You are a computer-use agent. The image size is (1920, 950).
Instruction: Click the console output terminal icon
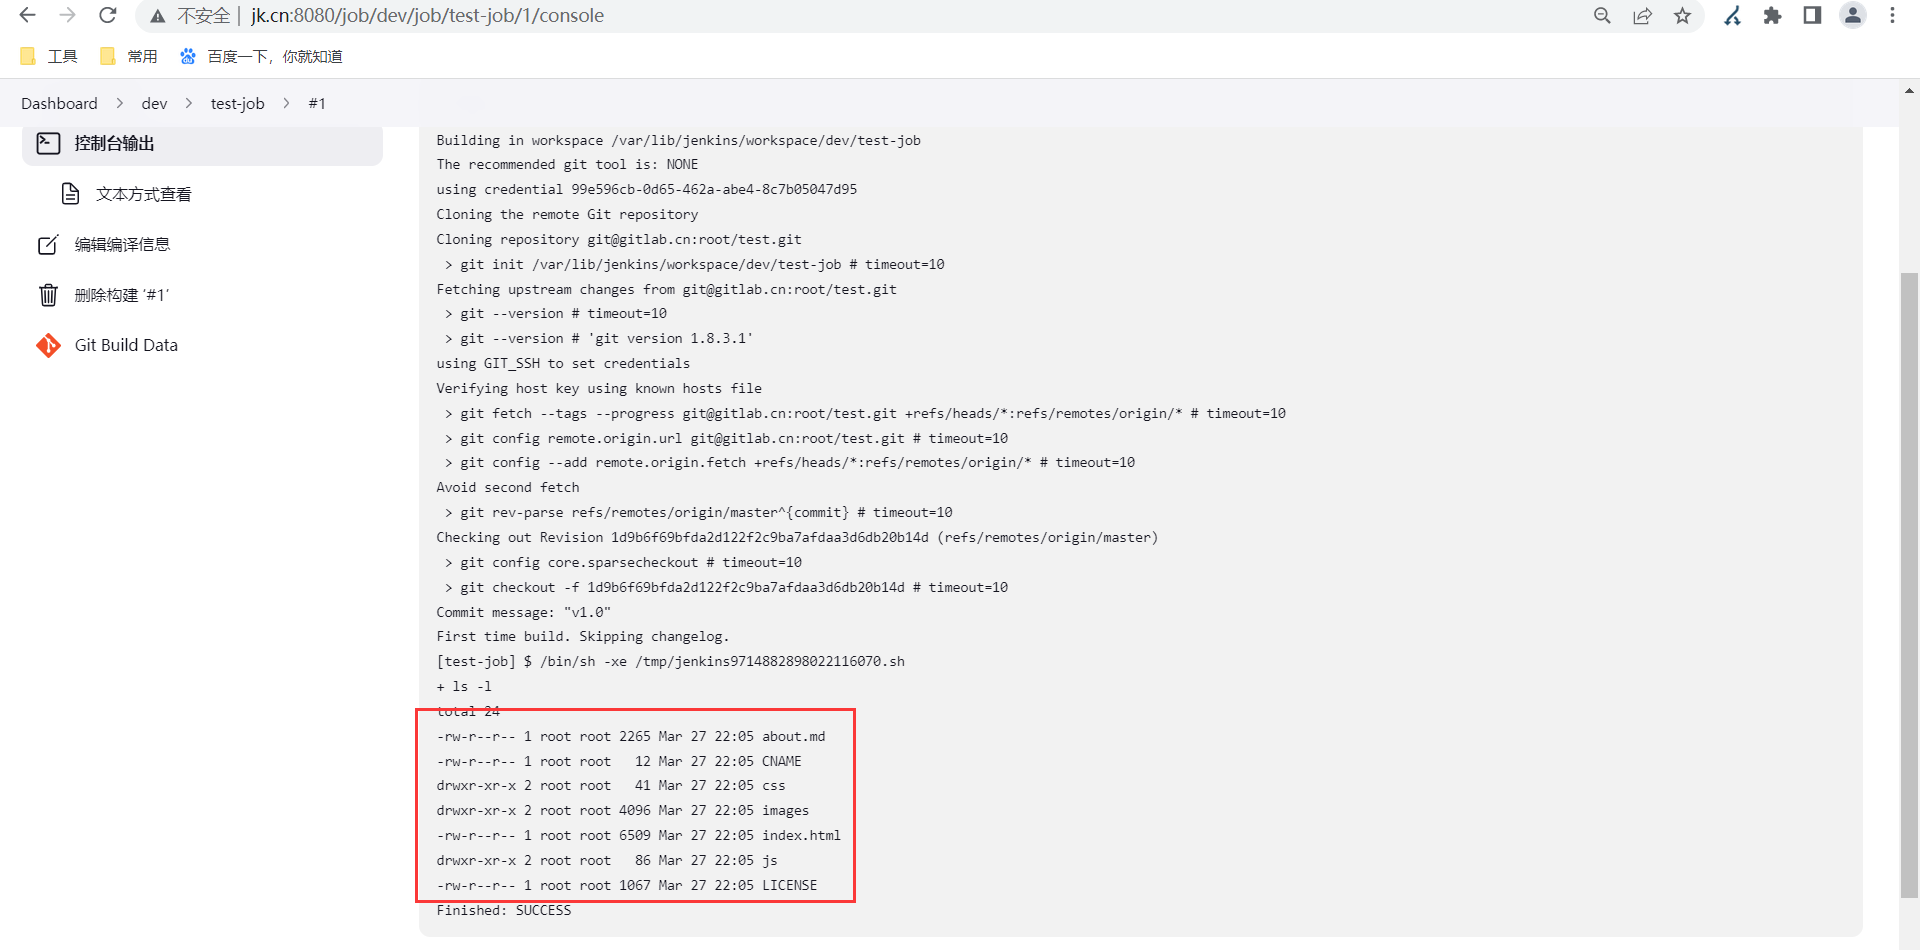tap(48, 143)
